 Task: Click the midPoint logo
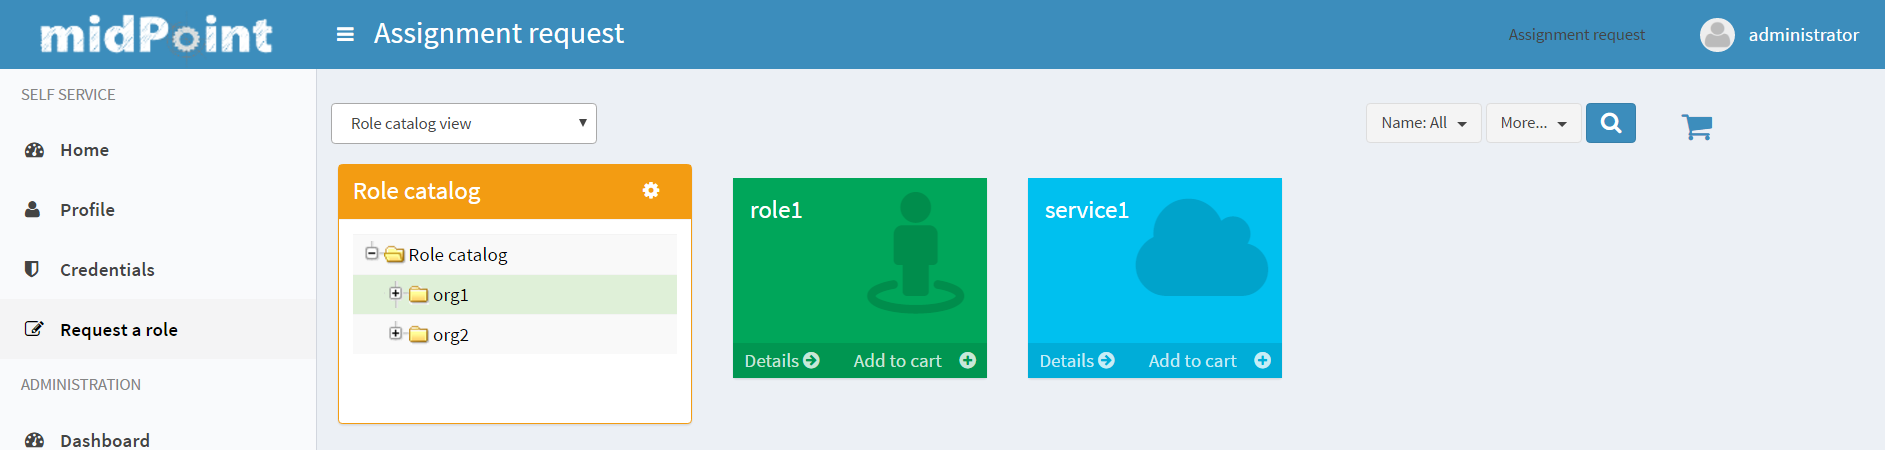point(156,35)
